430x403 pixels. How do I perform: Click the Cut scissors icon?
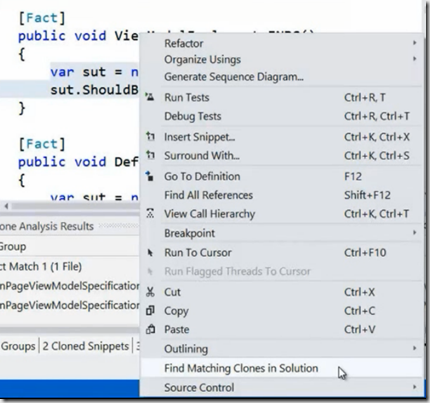pyautogui.click(x=150, y=292)
